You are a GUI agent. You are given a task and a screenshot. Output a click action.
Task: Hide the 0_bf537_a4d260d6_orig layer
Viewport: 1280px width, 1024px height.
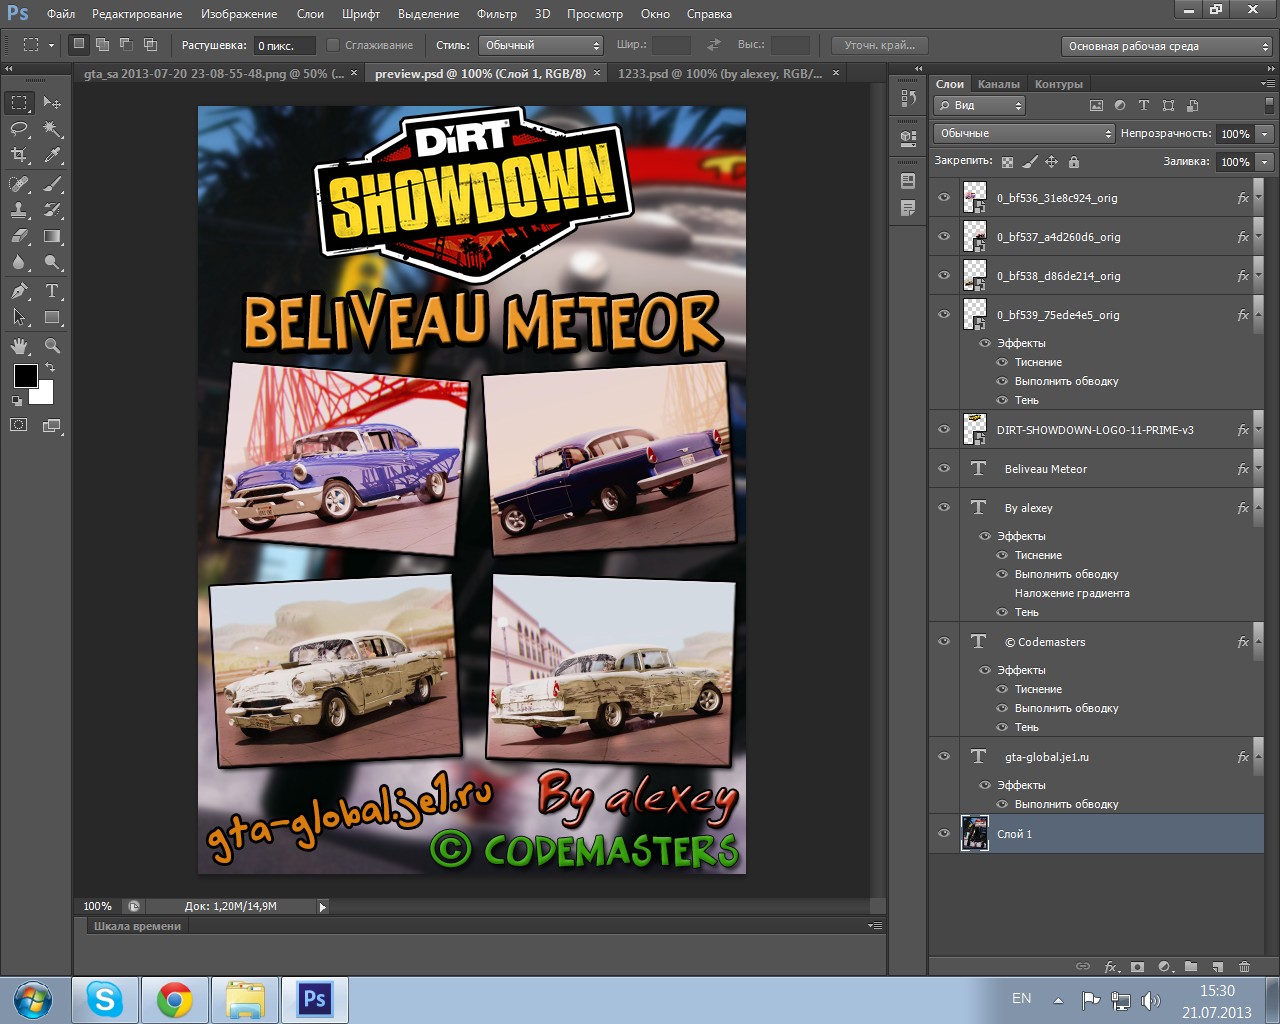coord(944,237)
